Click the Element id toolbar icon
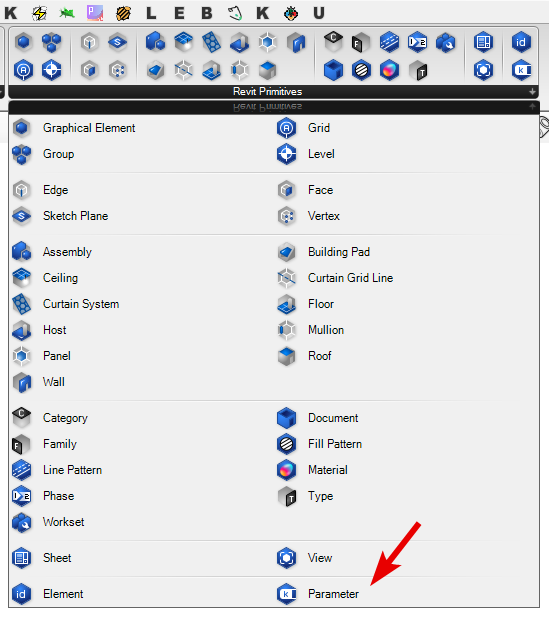The height and width of the screenshot is (618, 549). [521, 42]
